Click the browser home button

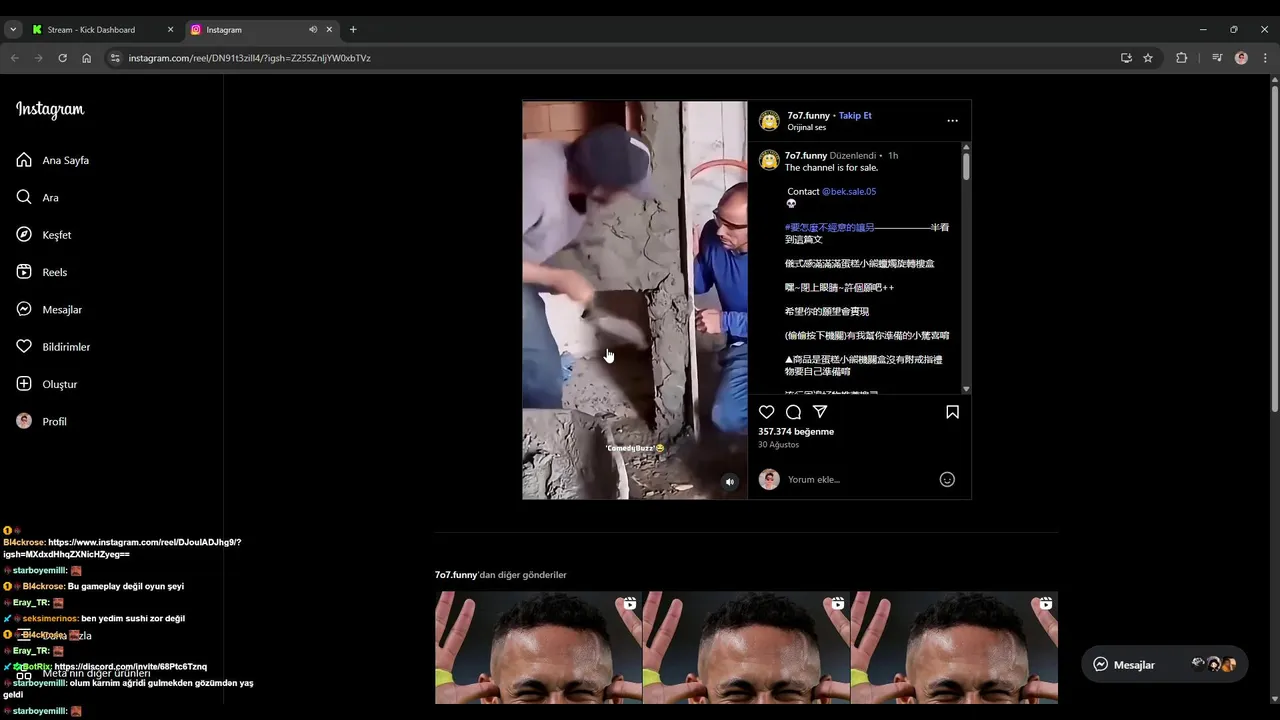pyautogui.click(x=87, y=58)
